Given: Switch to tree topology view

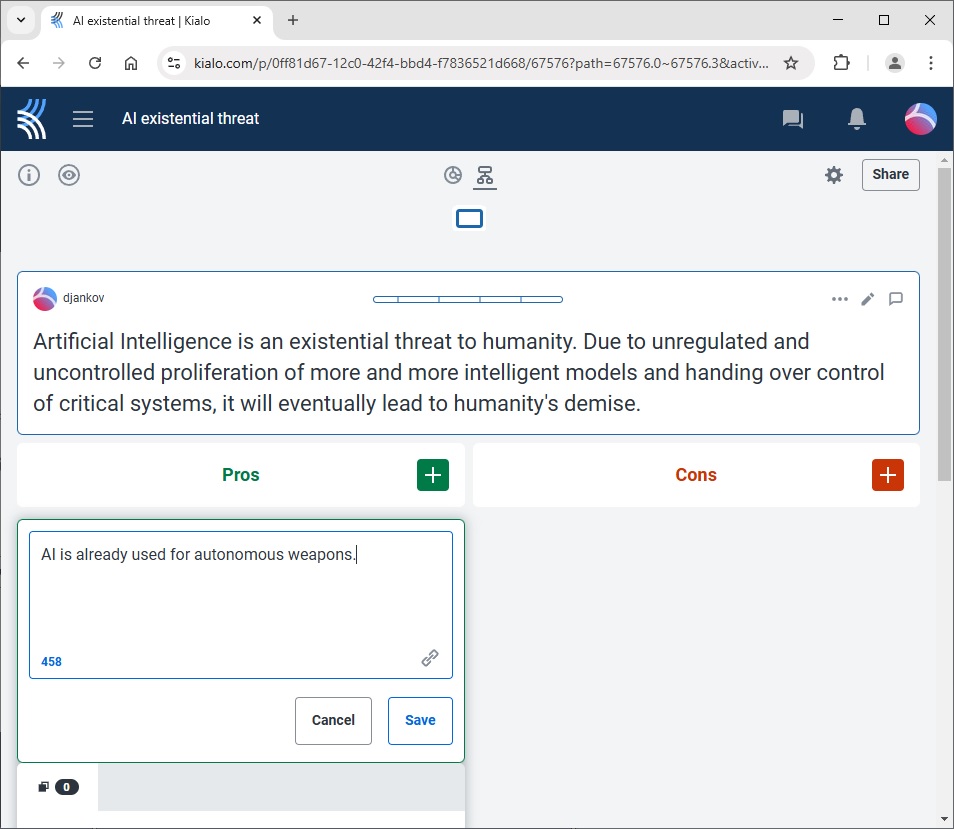Looking at the screenshot, I should click(x=485, y=175).
